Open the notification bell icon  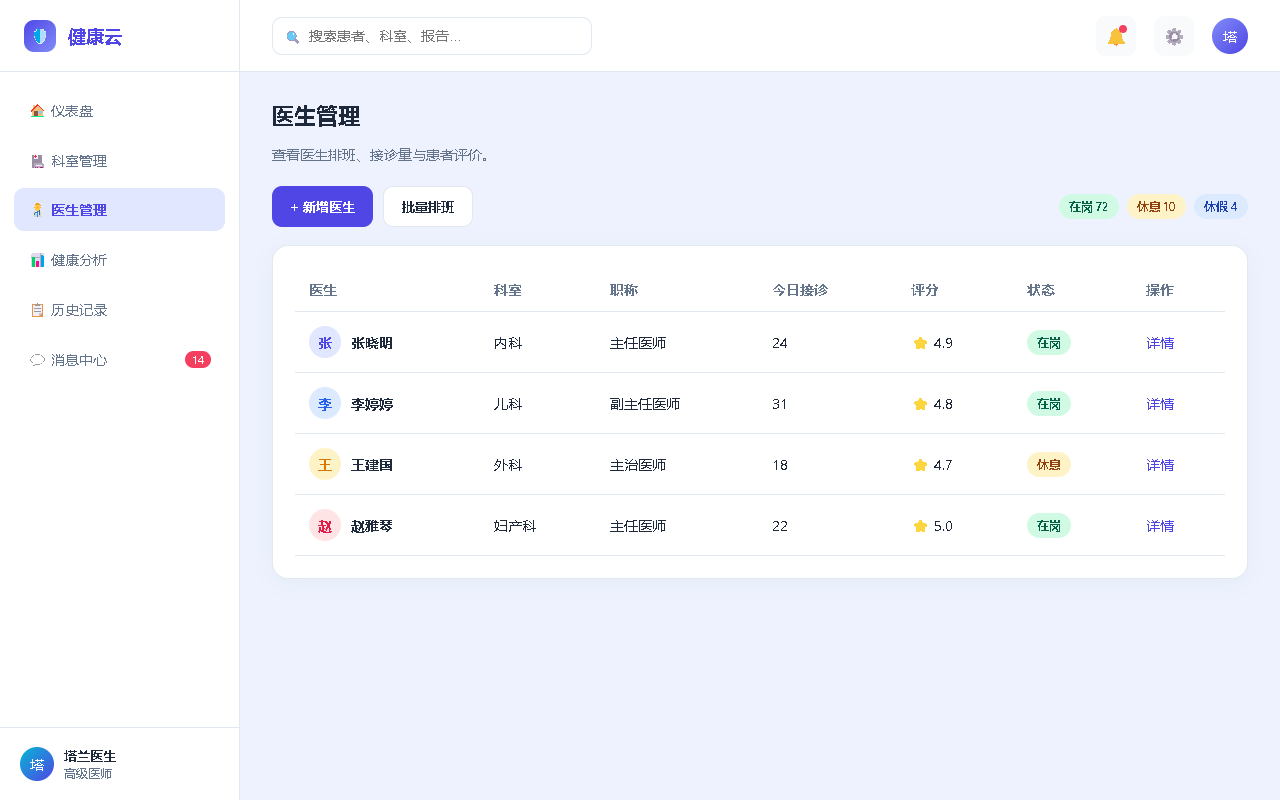click(x=1116, y=36)
